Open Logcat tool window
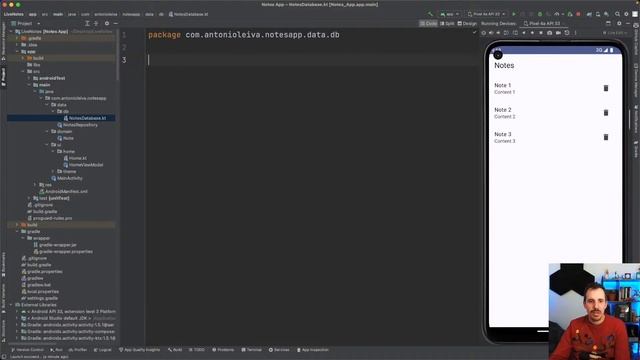This screenshot has width=640, height=360. [102, 350]
